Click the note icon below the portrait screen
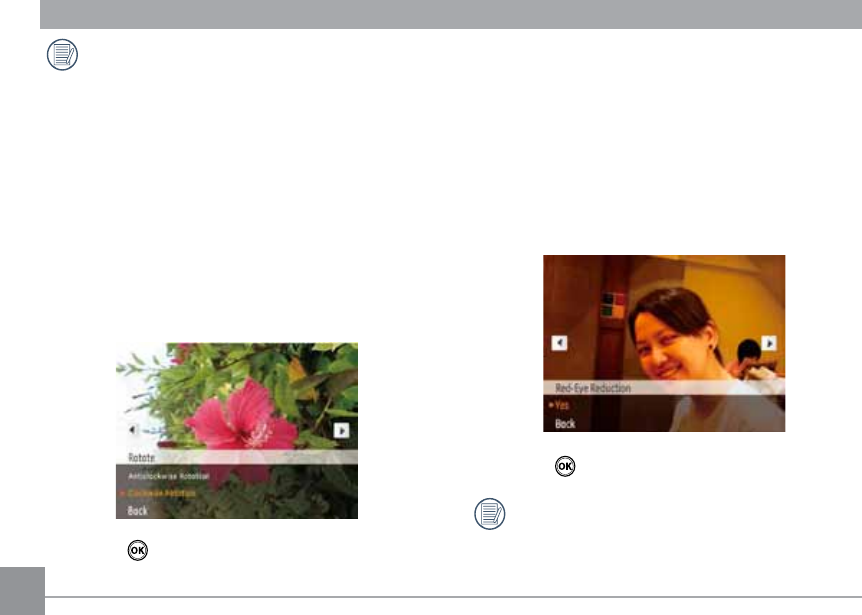 tap(489, 514)
